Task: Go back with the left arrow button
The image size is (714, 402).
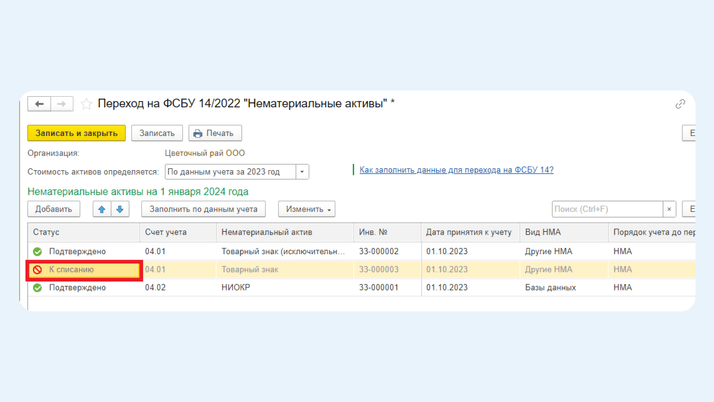Action: 39,104
